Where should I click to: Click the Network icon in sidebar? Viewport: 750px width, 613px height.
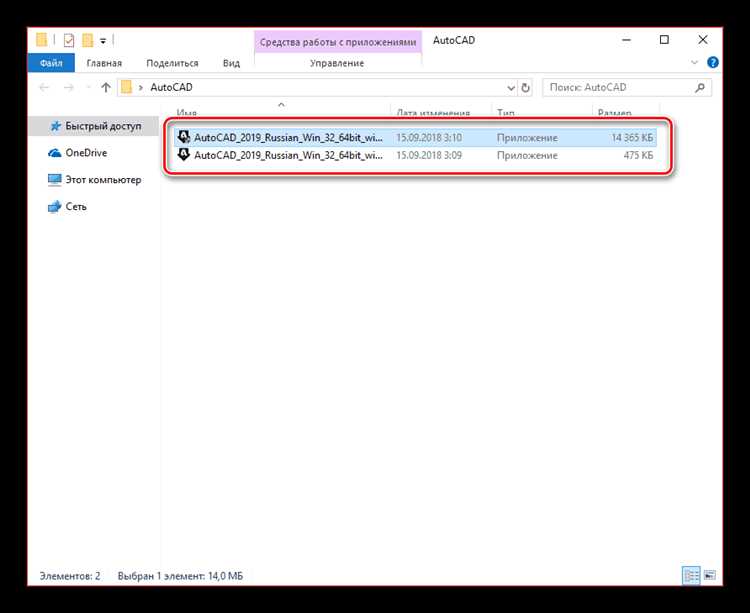click(x=55, y=207)
